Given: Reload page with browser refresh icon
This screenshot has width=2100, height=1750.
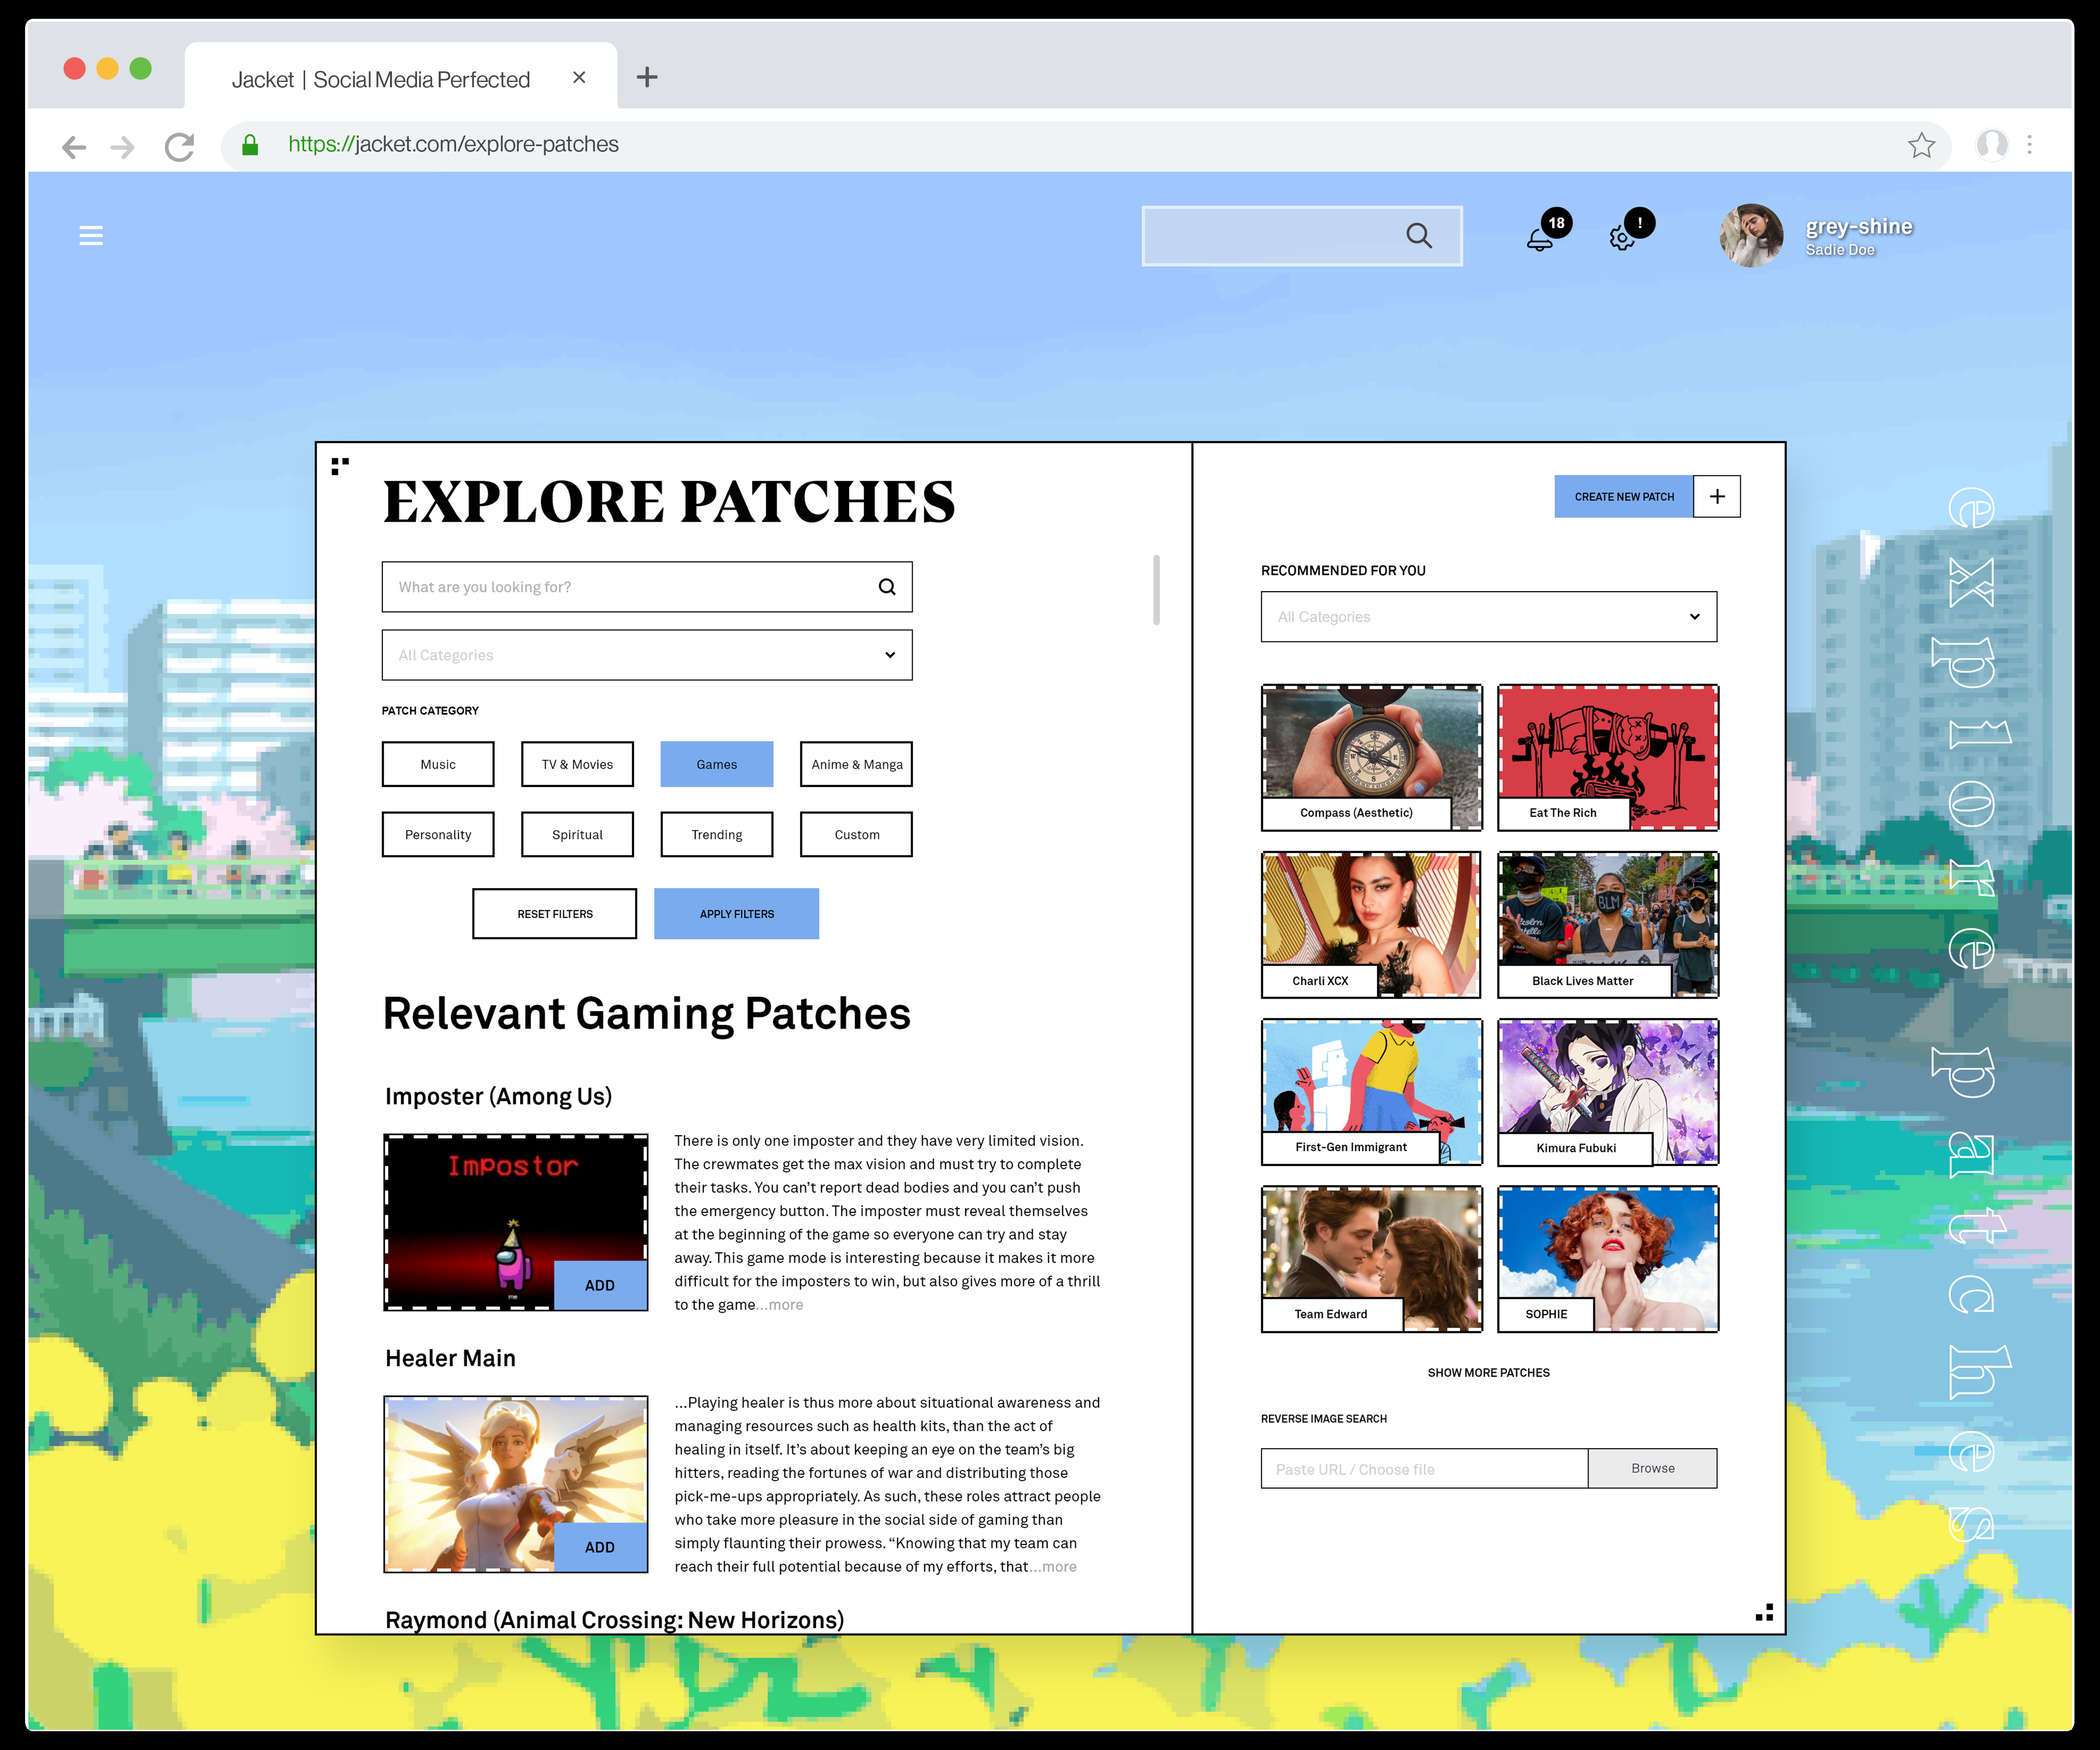Looking at the screenshot, I should tap(180, 147).
